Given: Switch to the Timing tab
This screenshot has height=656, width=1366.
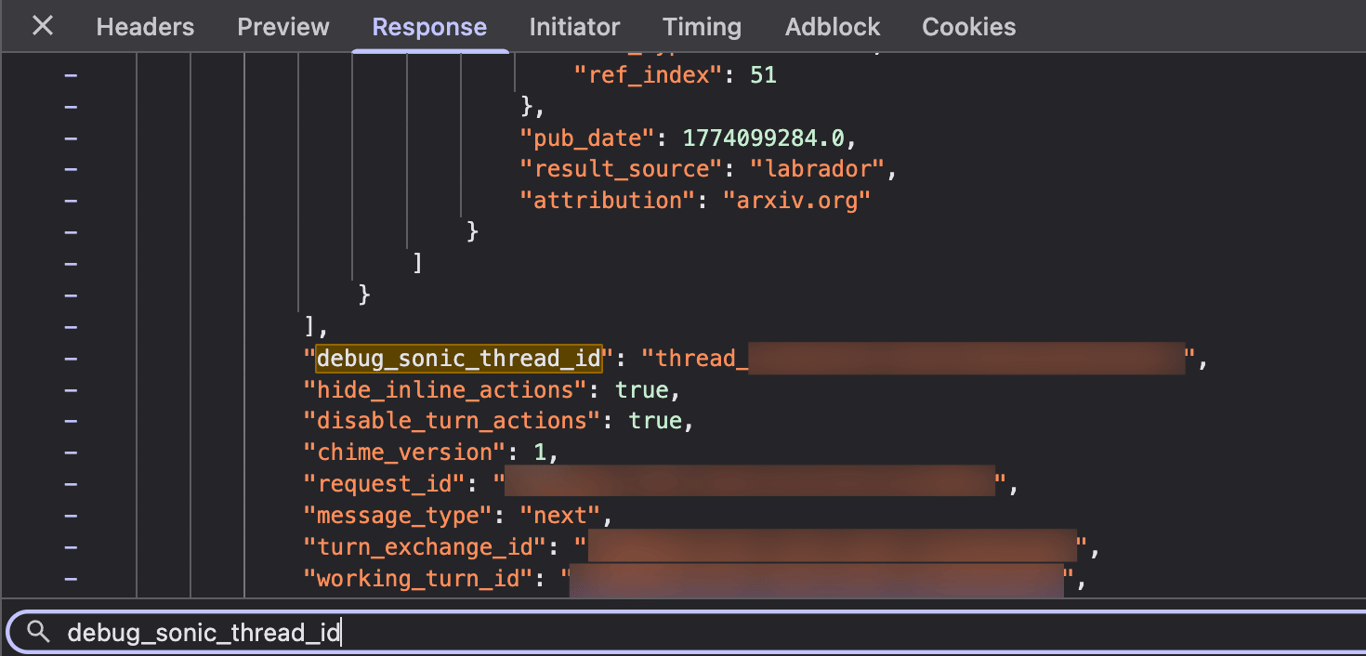Looking at the screenshot, I should tap(702, 27).
